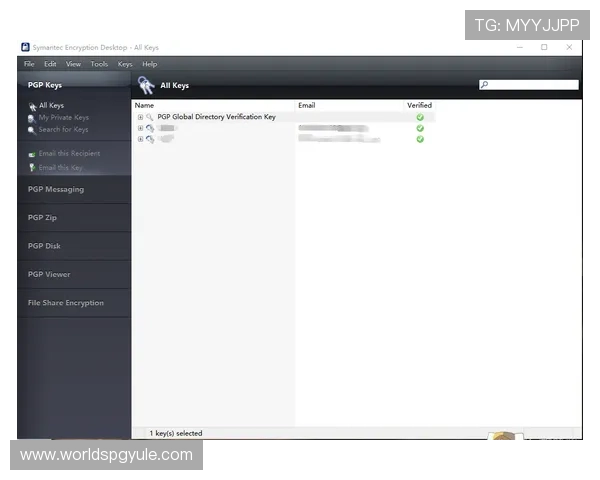Click the Email this Recipient icon
The image size is (600, 480).
coord(32,154)
